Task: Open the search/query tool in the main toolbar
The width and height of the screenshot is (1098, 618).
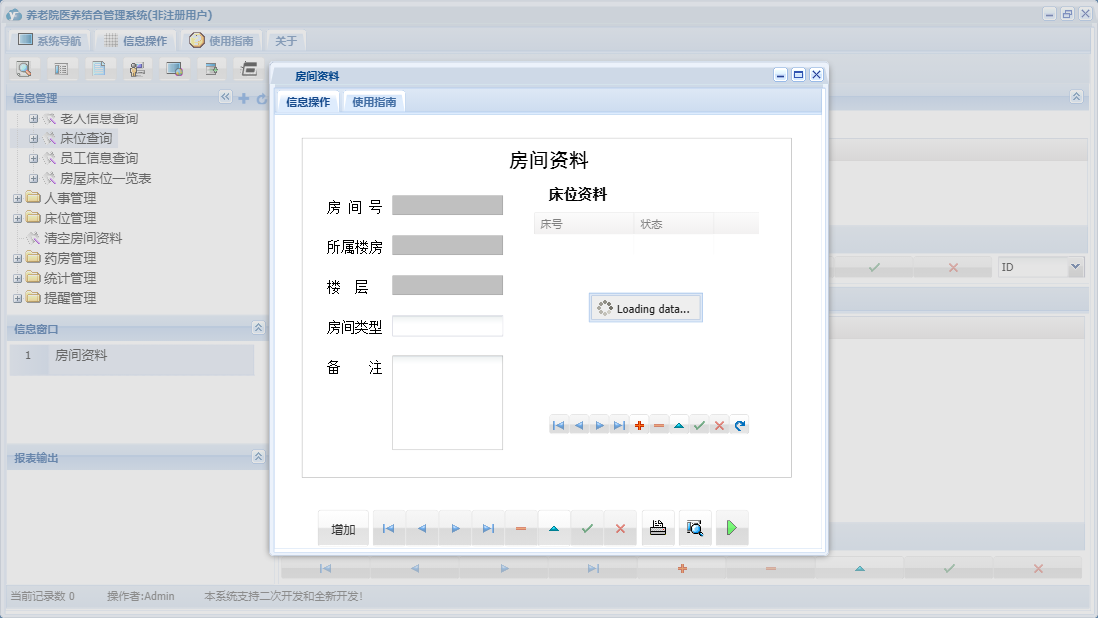Action: tap(24, 68)
